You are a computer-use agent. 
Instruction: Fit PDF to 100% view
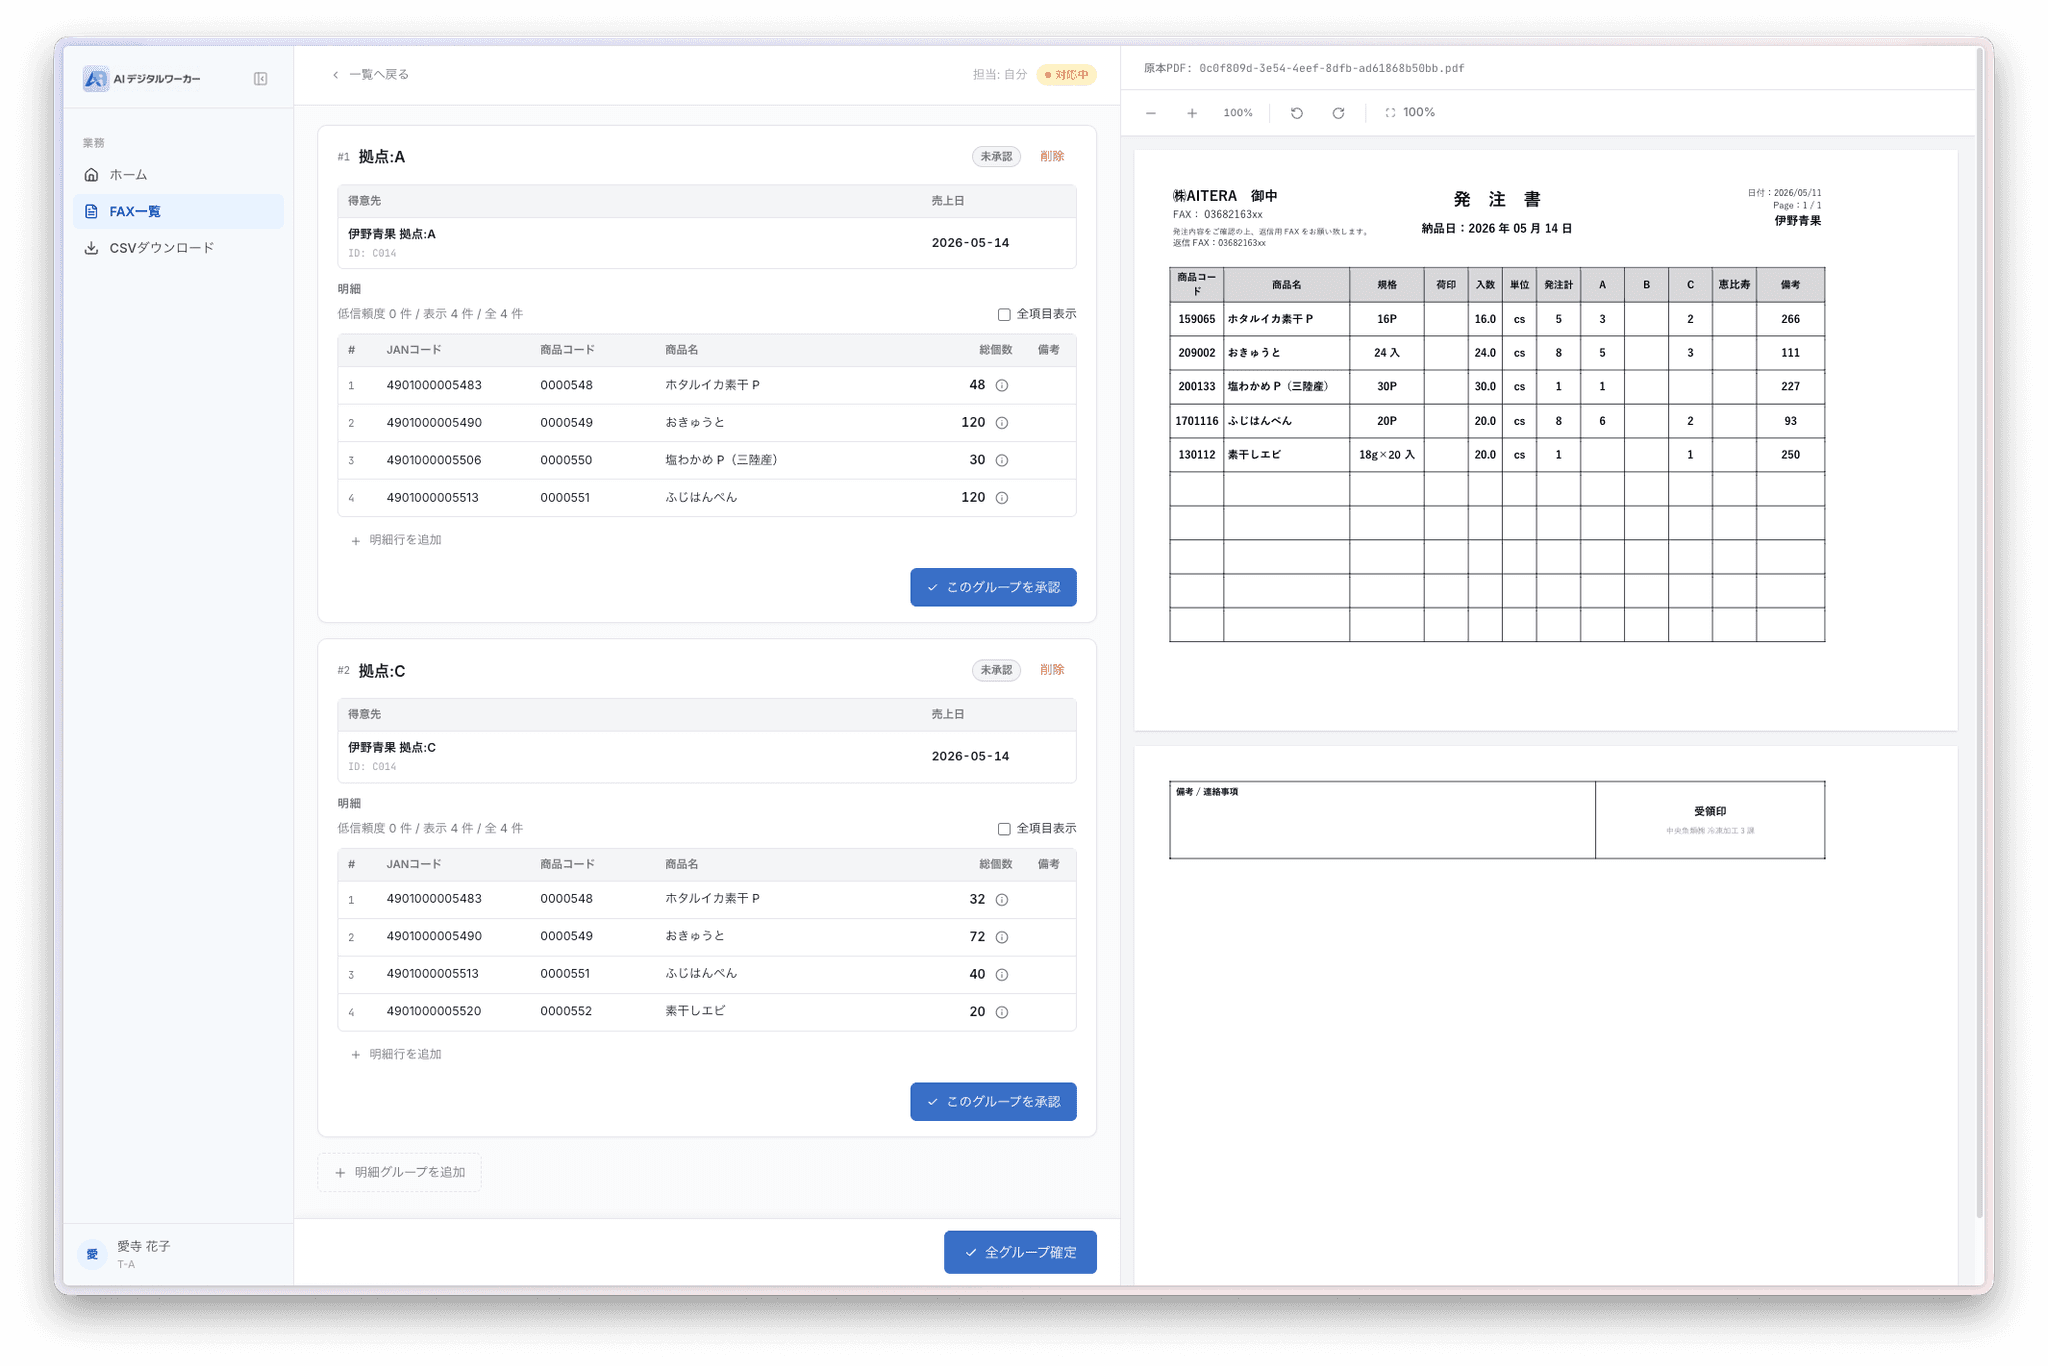pos(1410,113)
